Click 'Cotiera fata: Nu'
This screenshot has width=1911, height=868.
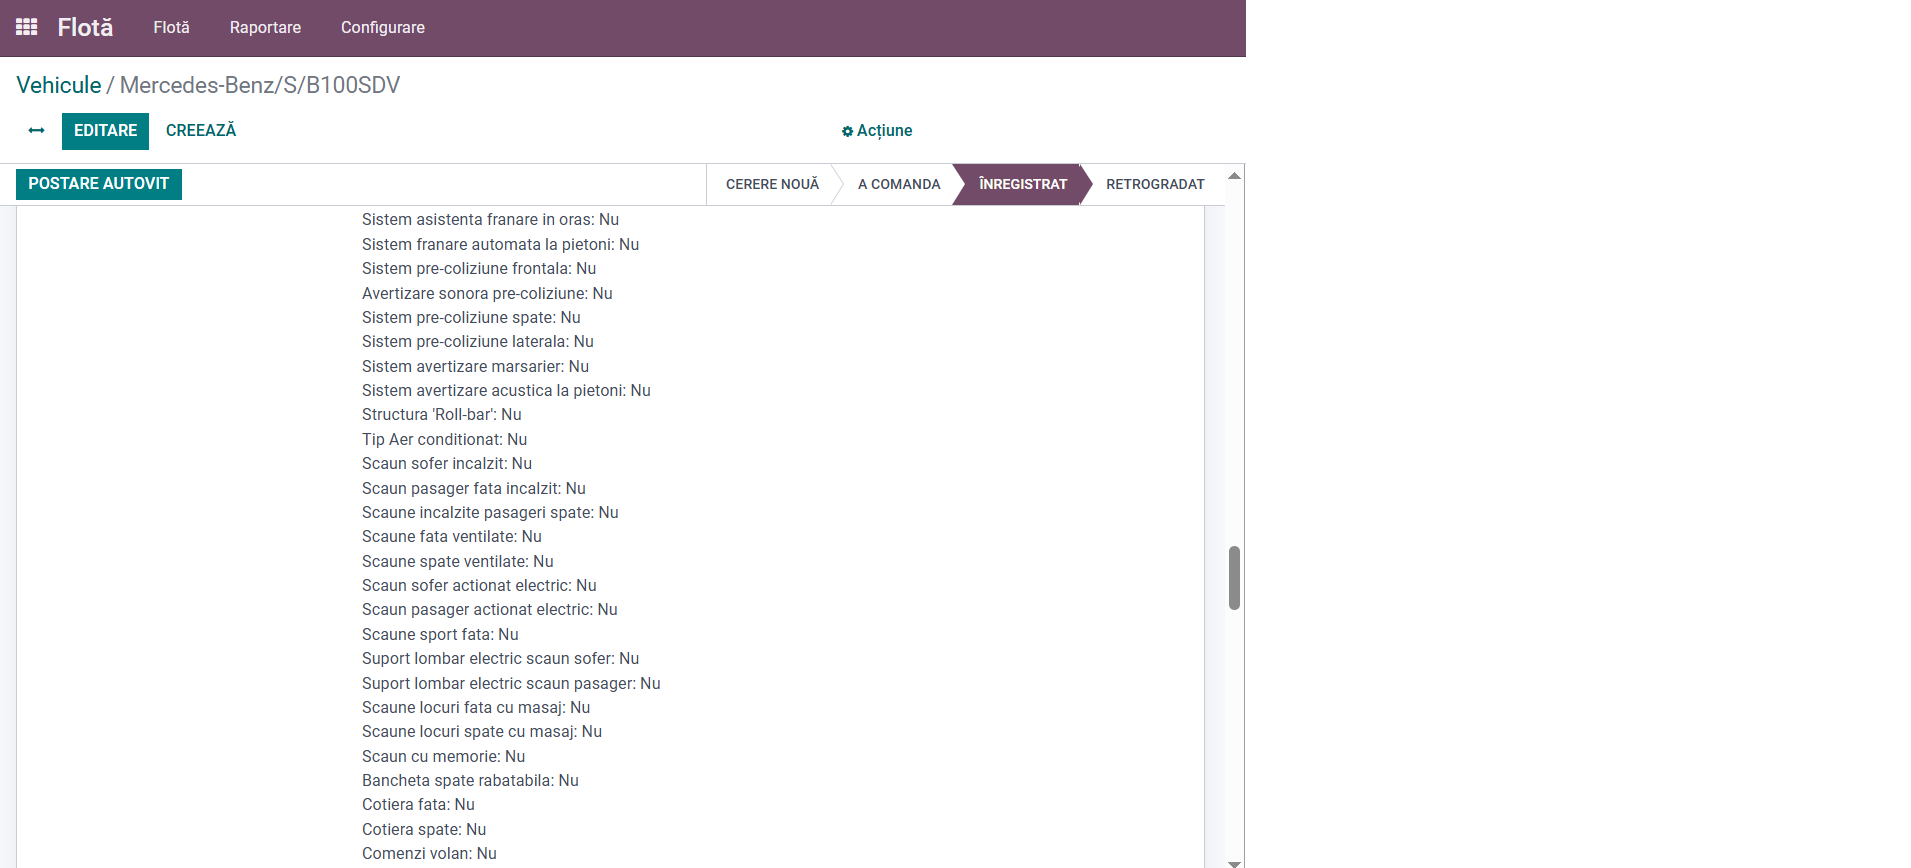418,805
